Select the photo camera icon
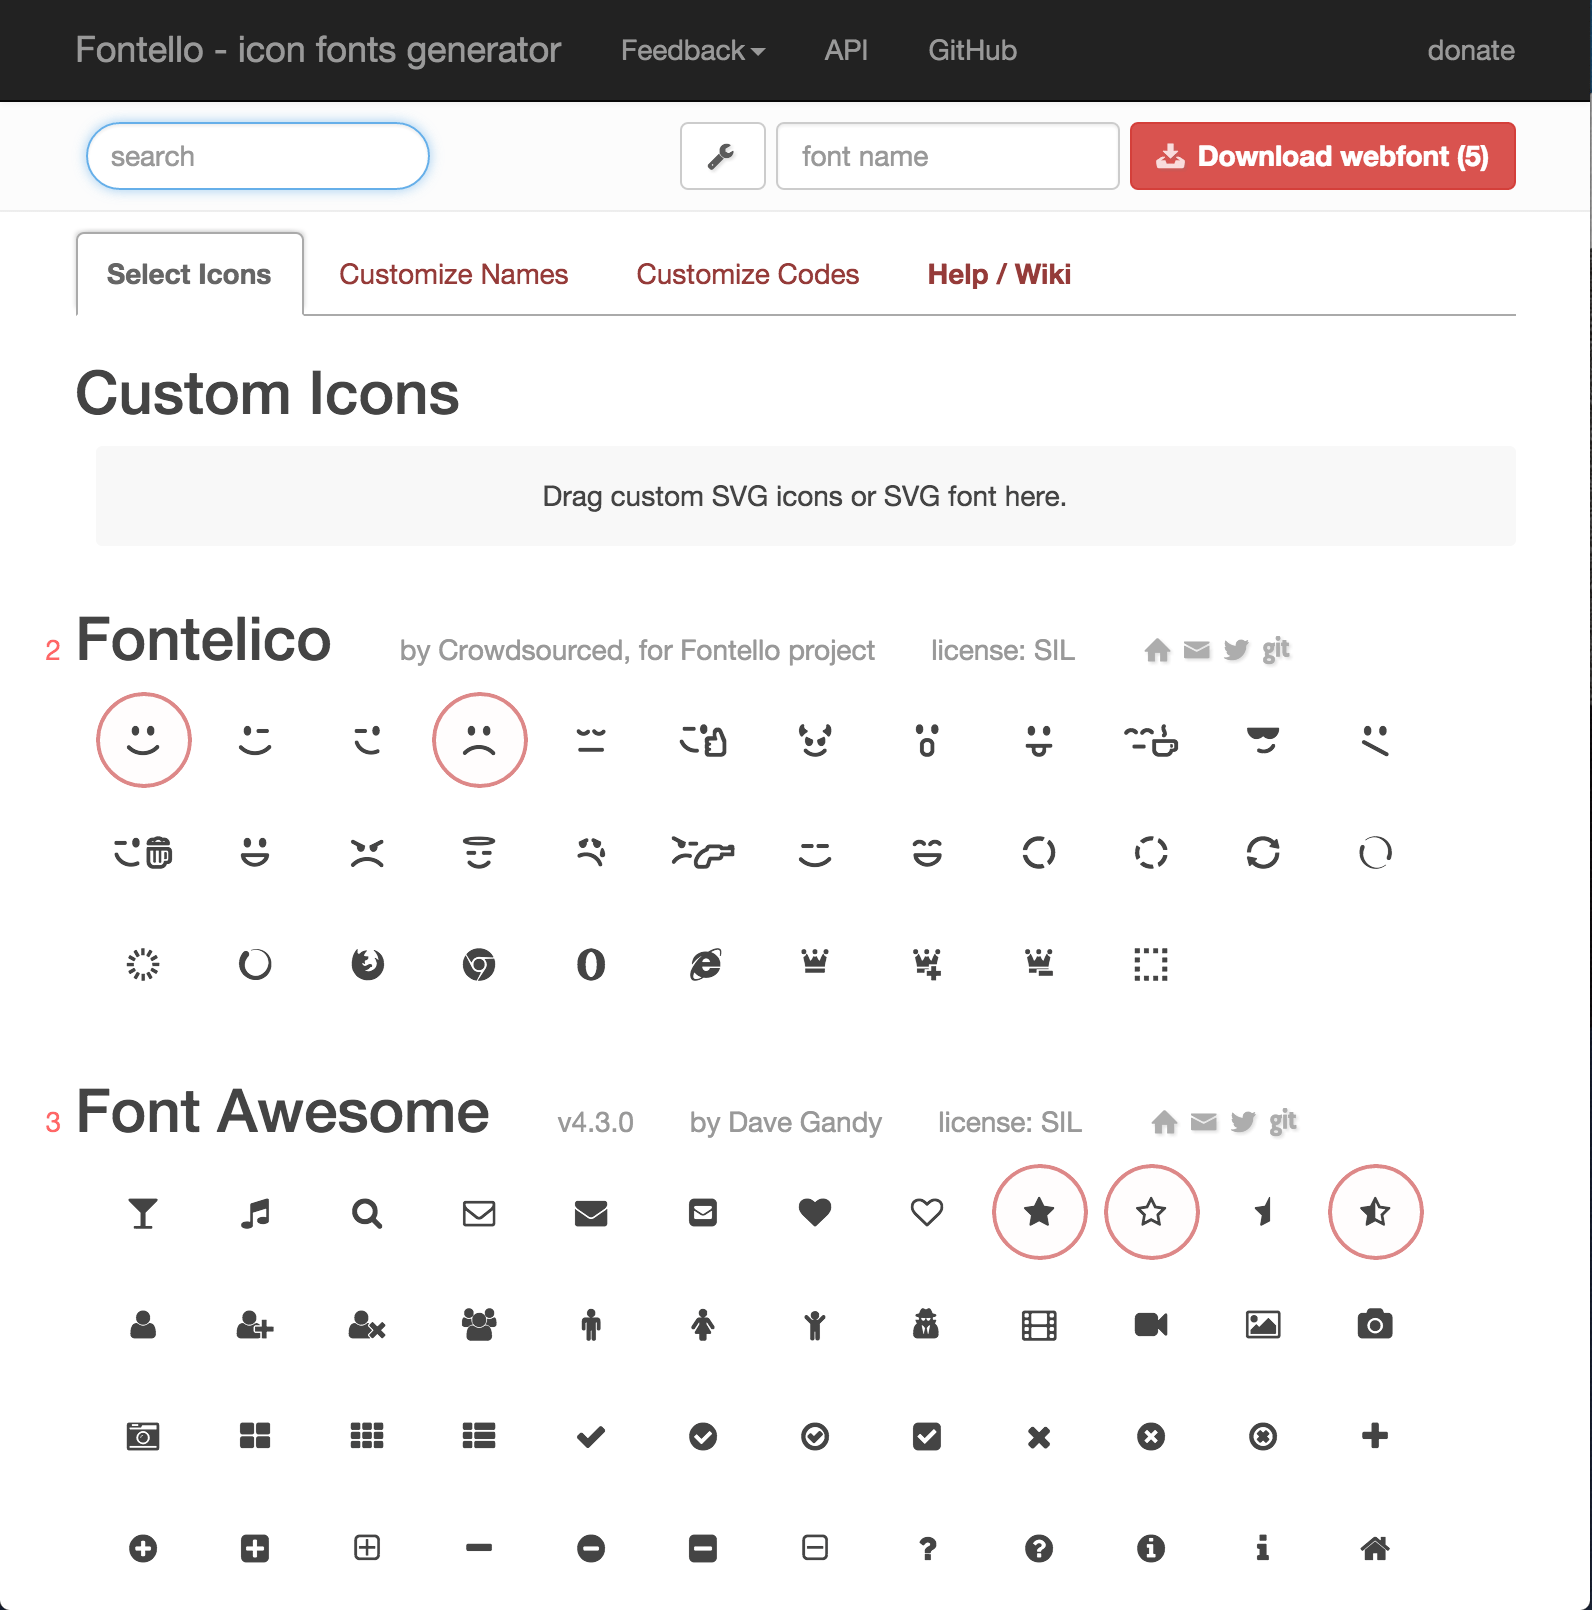The image size is (1592, 1610). click(1375, 1324)
